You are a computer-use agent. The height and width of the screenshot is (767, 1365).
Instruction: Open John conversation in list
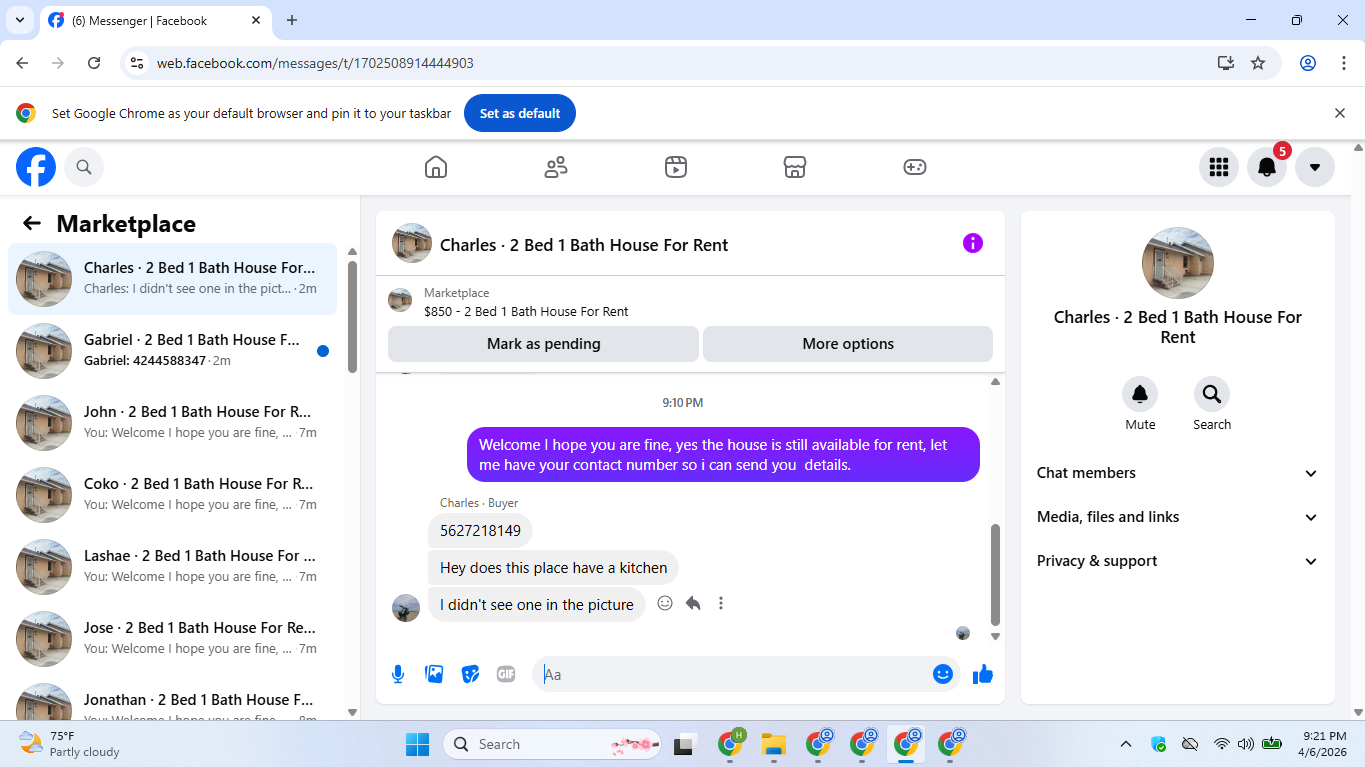tap(172, 423)
